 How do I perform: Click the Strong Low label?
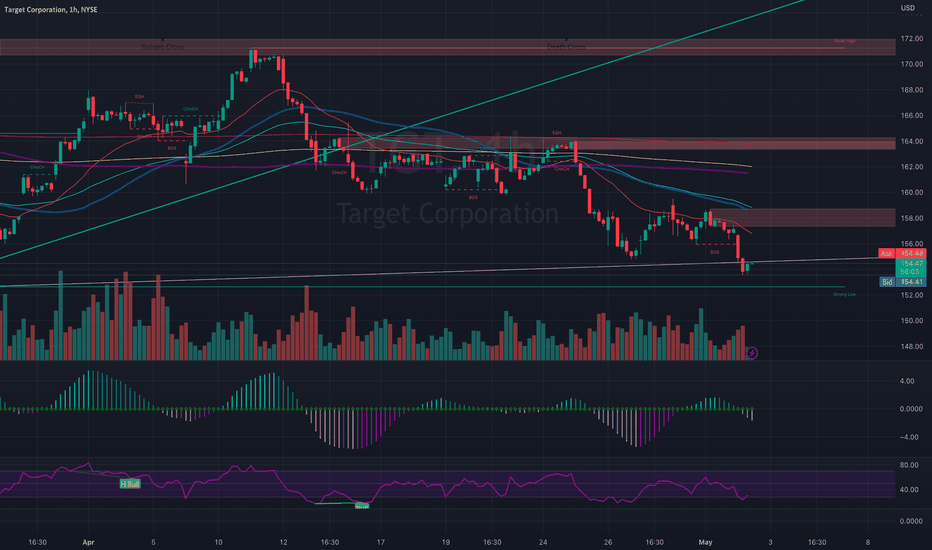pos(844,294)
